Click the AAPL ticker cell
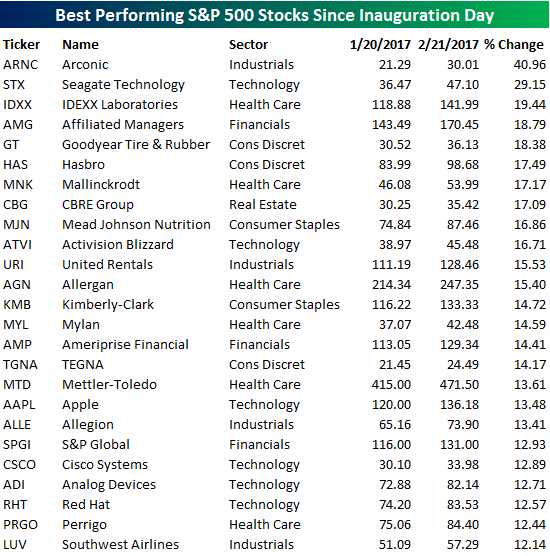Screen dimensions: 550x556 [19, 405]
